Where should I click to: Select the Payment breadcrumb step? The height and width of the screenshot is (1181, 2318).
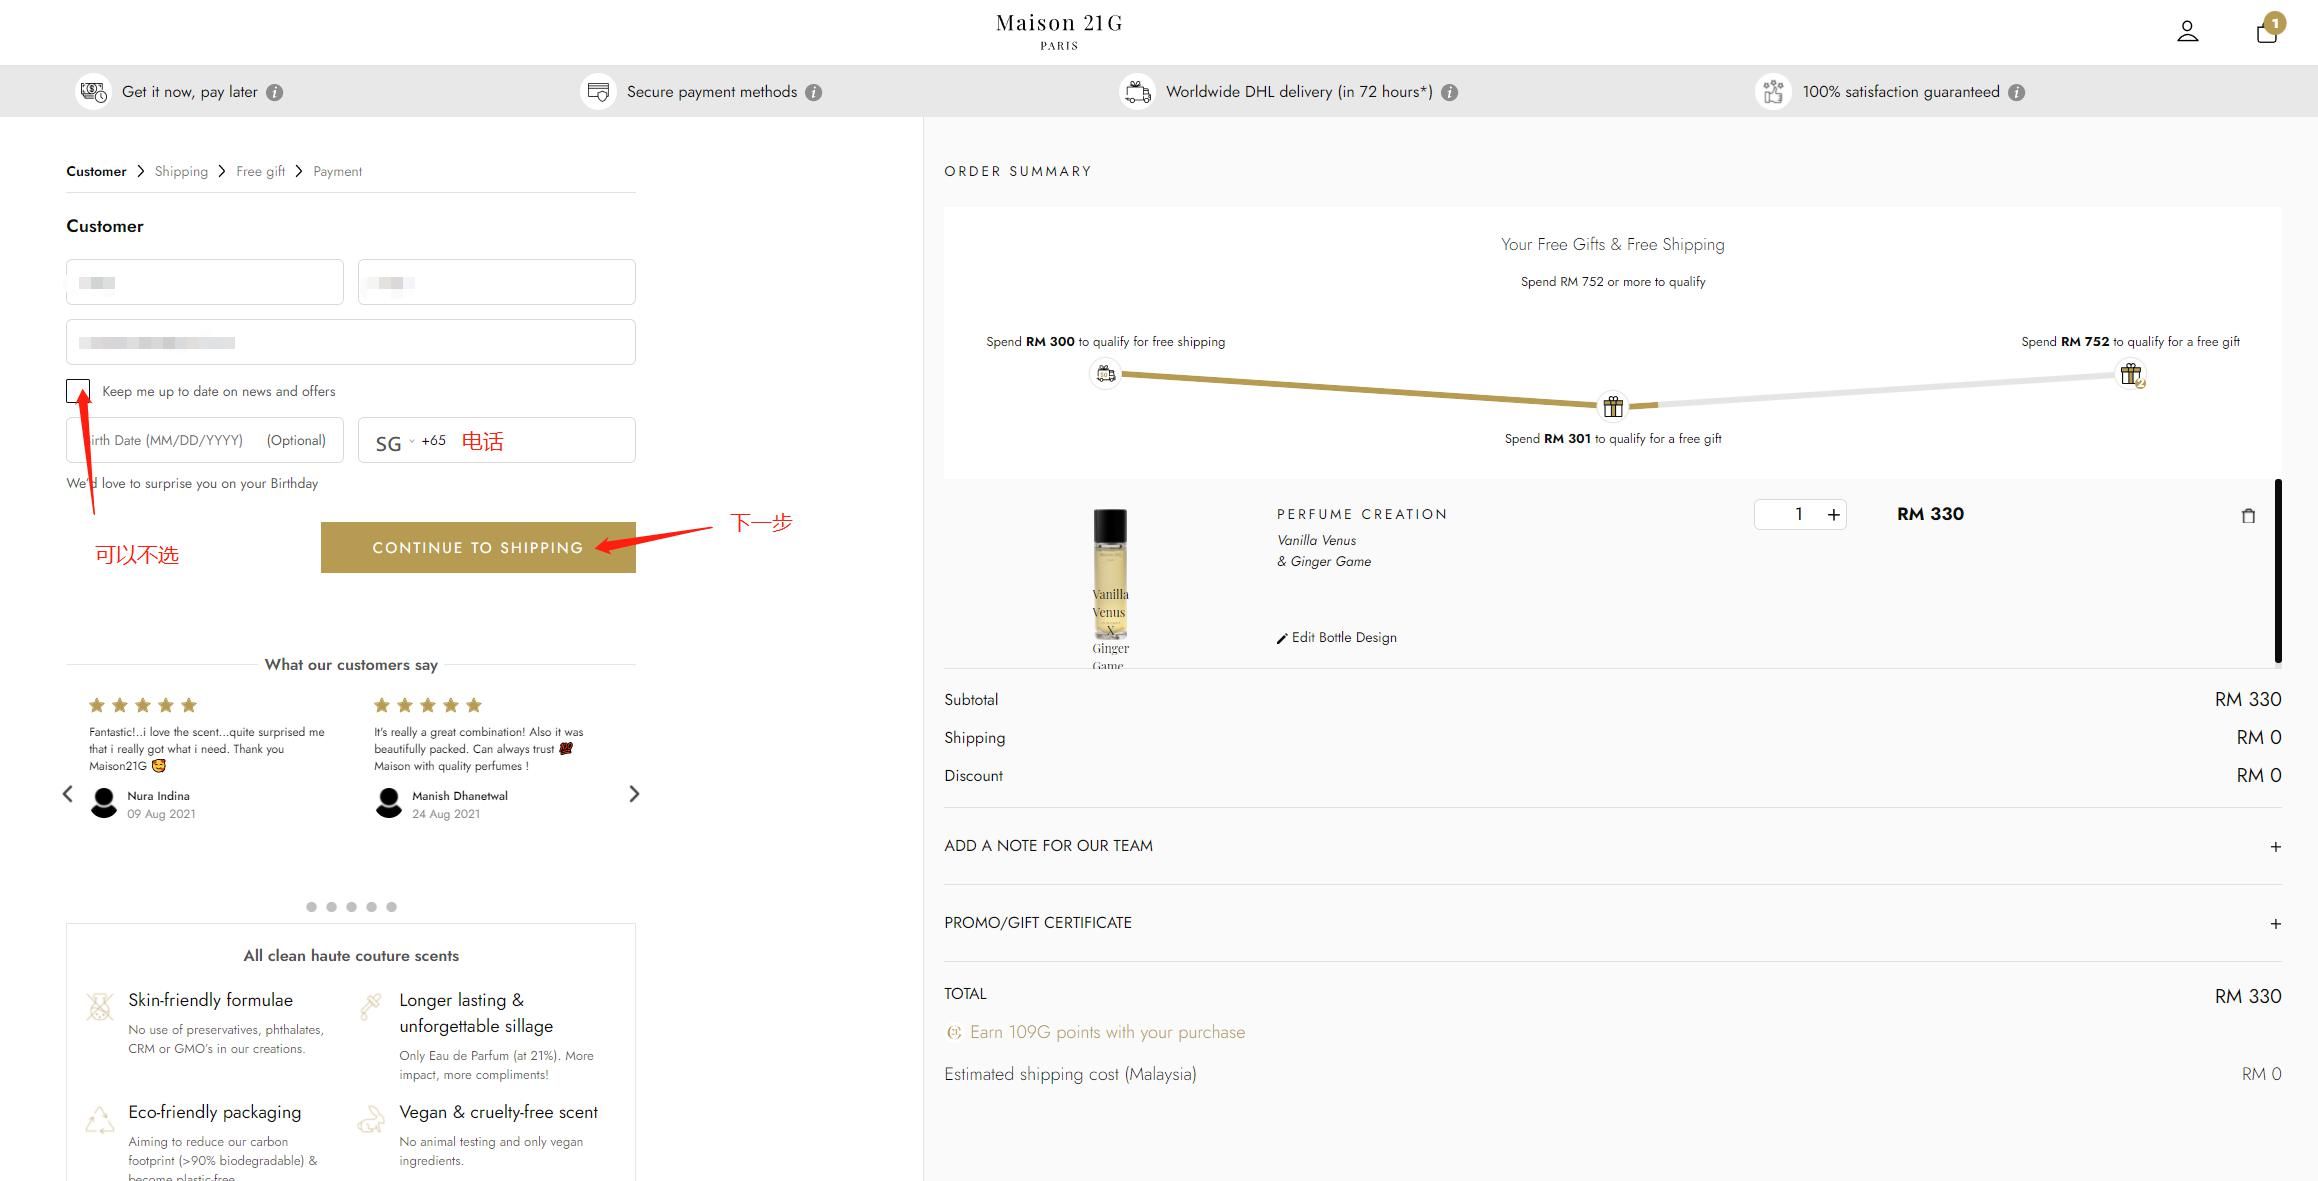pos(337,171)
